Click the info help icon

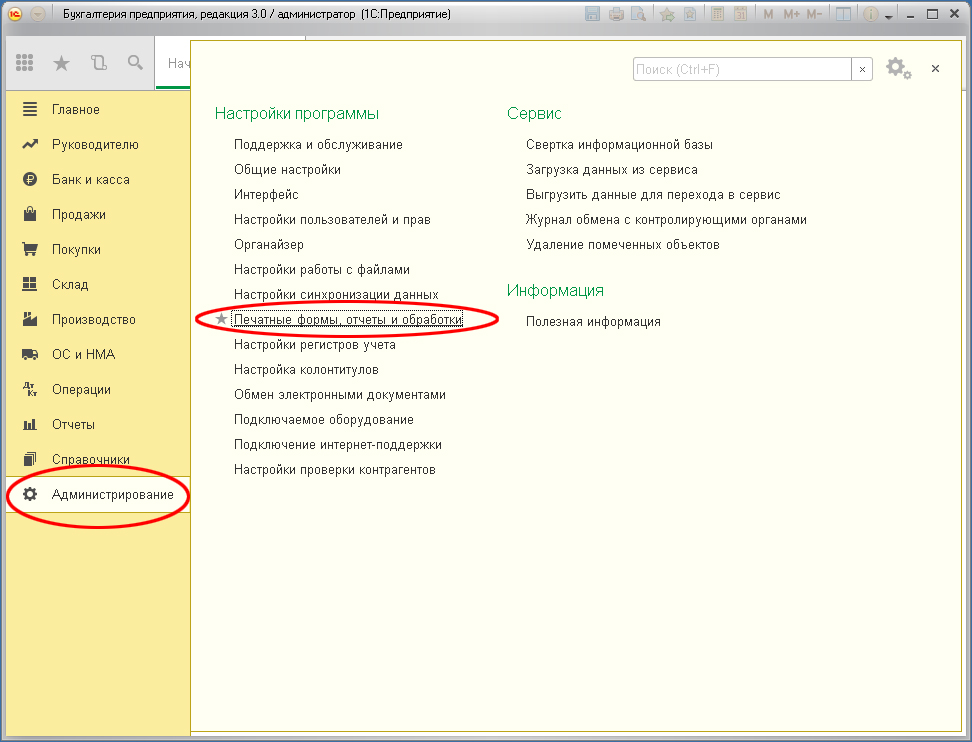[x=871, y=14]
